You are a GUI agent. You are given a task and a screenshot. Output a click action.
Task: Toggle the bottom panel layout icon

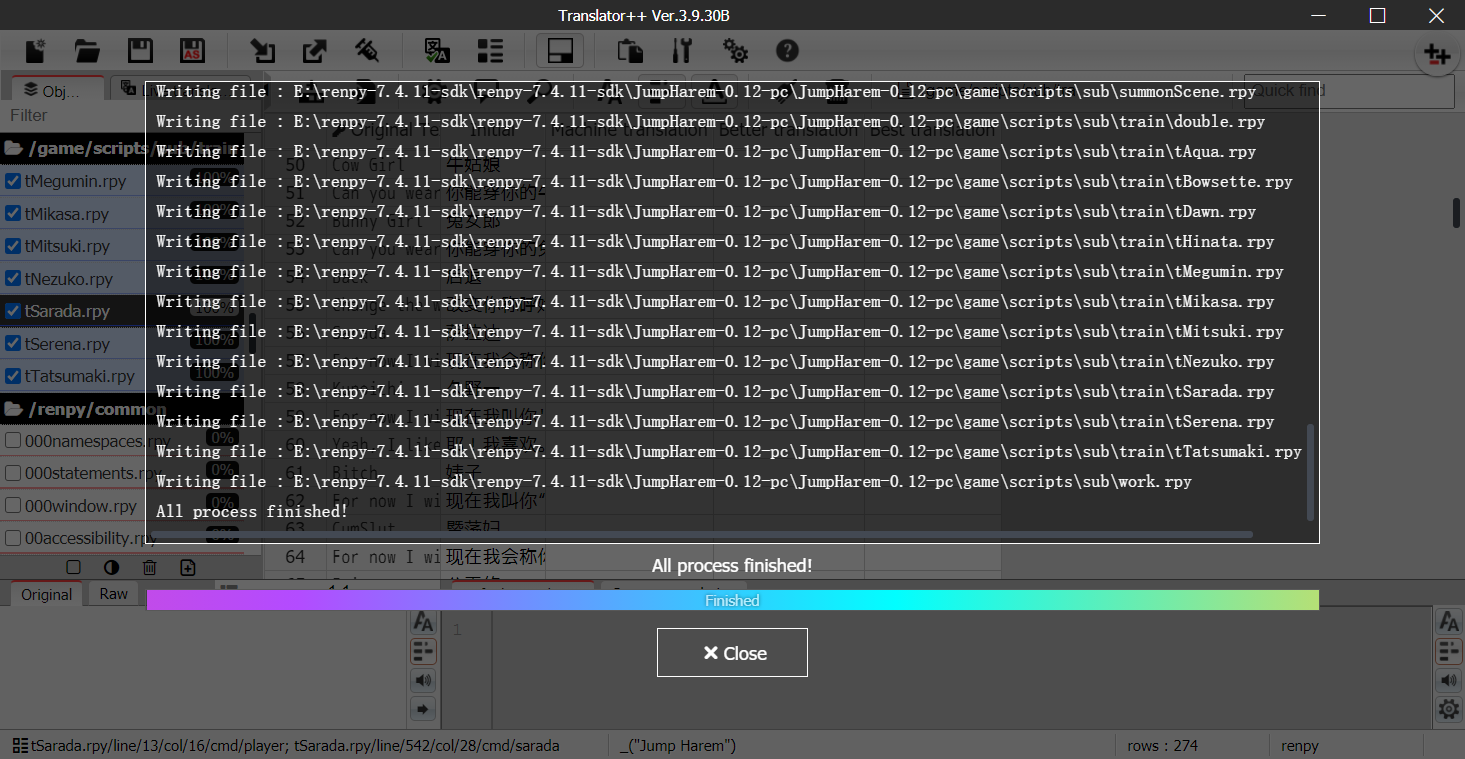point(560,51)
